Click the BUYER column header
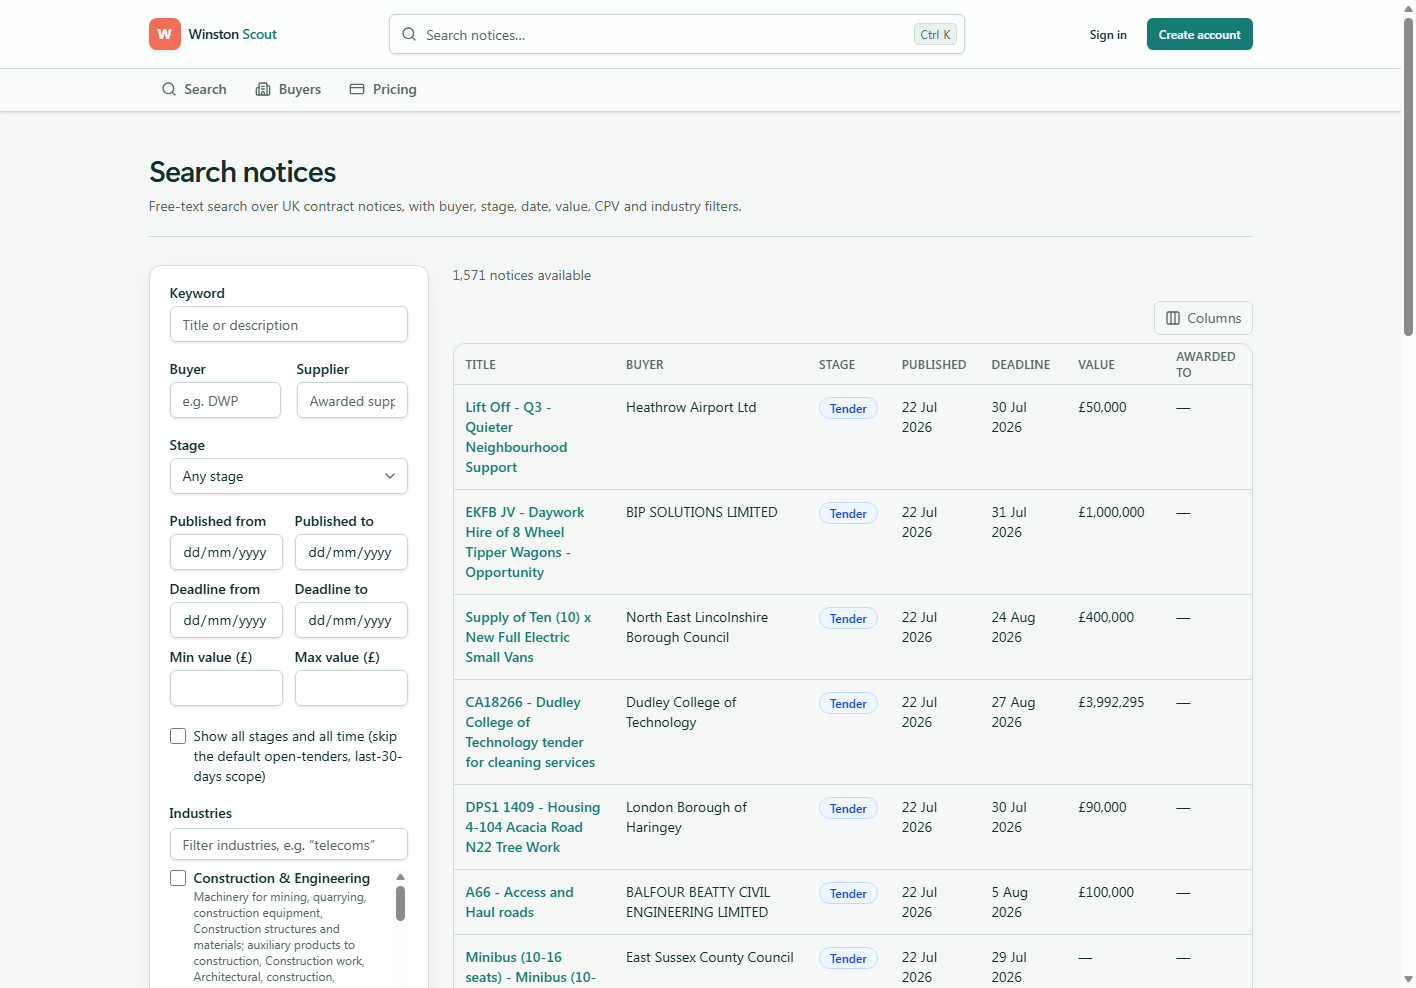Viewport: 1416px width, 988px height. pyautogui.click(x=644, y=365)
